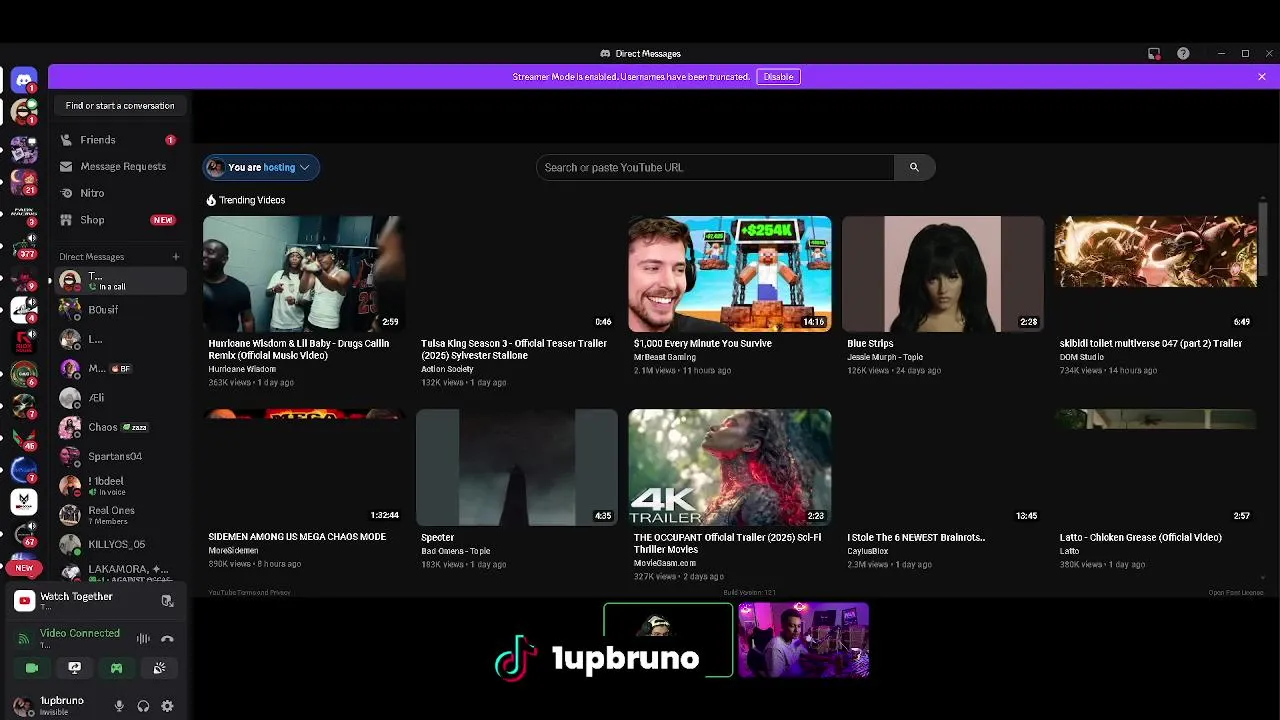Open the Æli direct message
Image resolution: width=1280 pixels, height=720 pixels.
pyautogui.click(x=118, y=398)
